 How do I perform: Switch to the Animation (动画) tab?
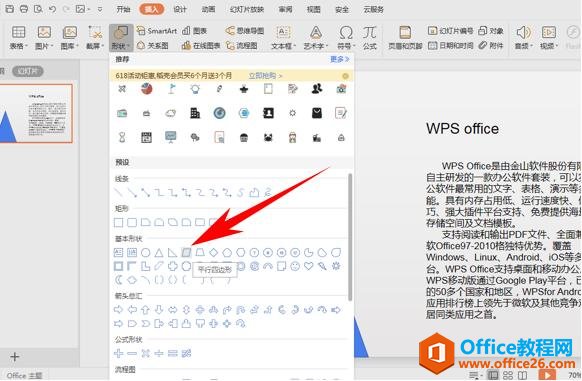[208, 9]
